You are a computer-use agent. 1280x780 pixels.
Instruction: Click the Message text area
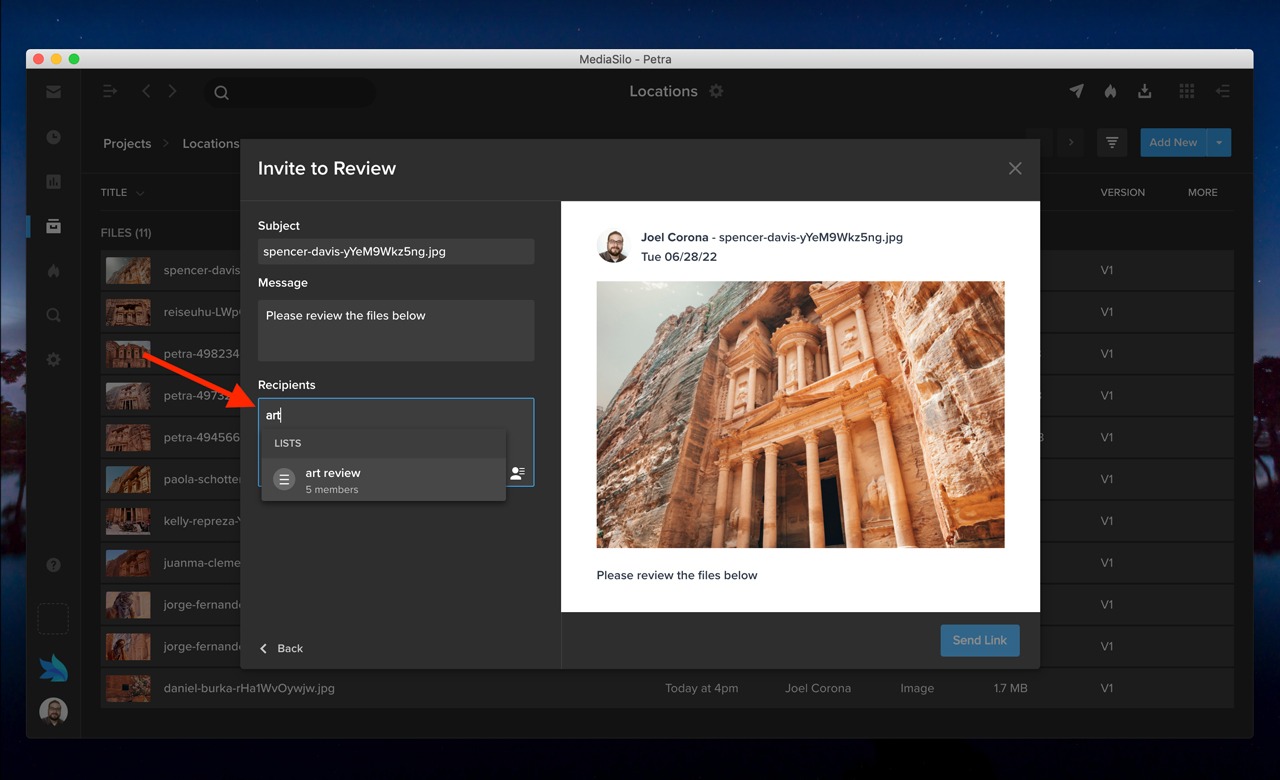click(395, 330)
